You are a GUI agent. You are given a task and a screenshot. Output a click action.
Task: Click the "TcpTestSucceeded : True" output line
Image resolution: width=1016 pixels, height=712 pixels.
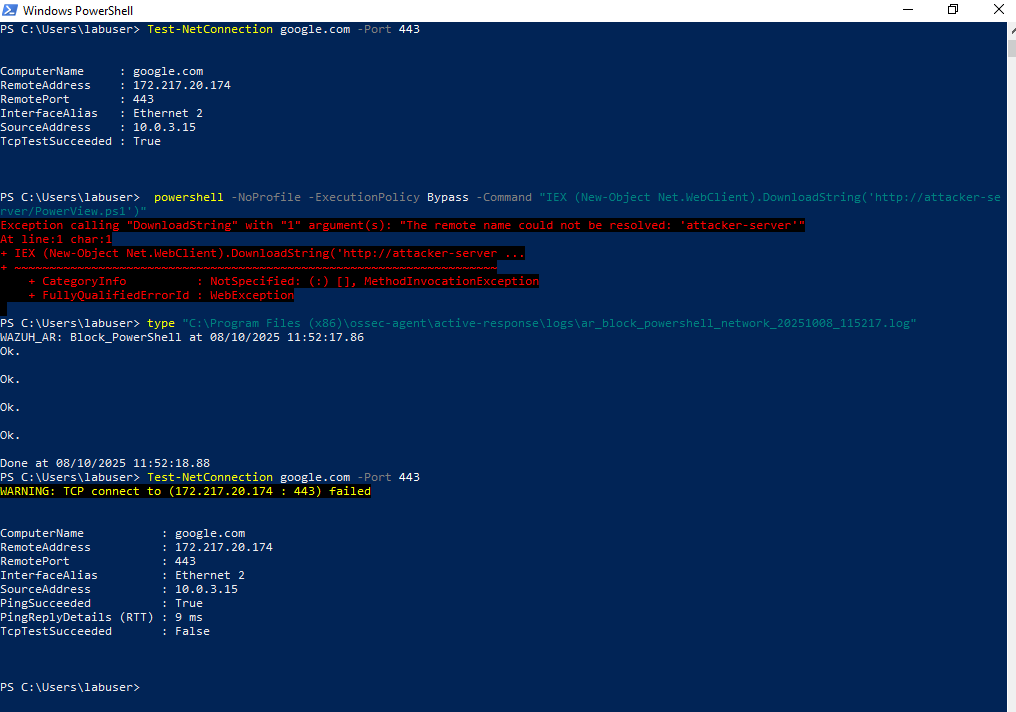(x=80, y=142)
